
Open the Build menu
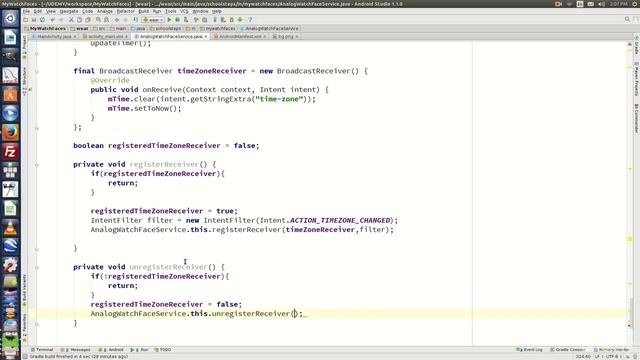click(144, 11)
